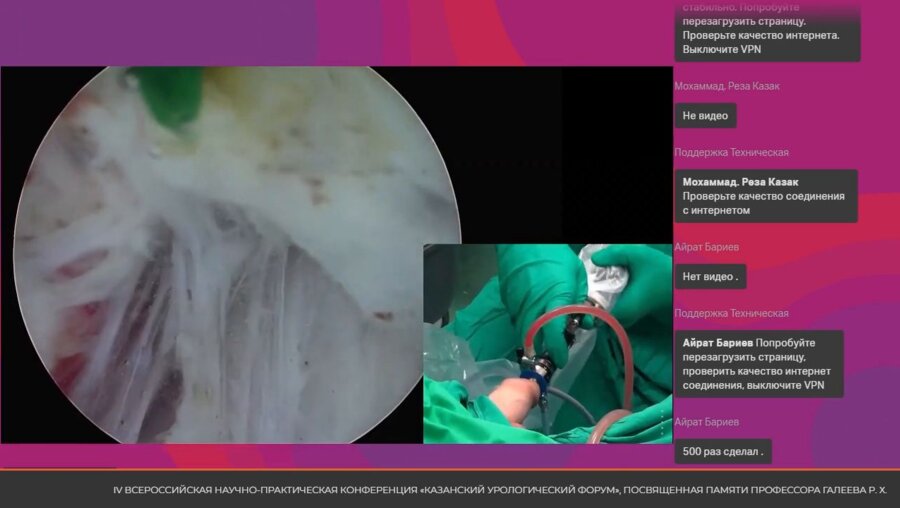Open "Айрат Бариев" name above "Нет видео"
900x508 pixels.
click(706, 248)
